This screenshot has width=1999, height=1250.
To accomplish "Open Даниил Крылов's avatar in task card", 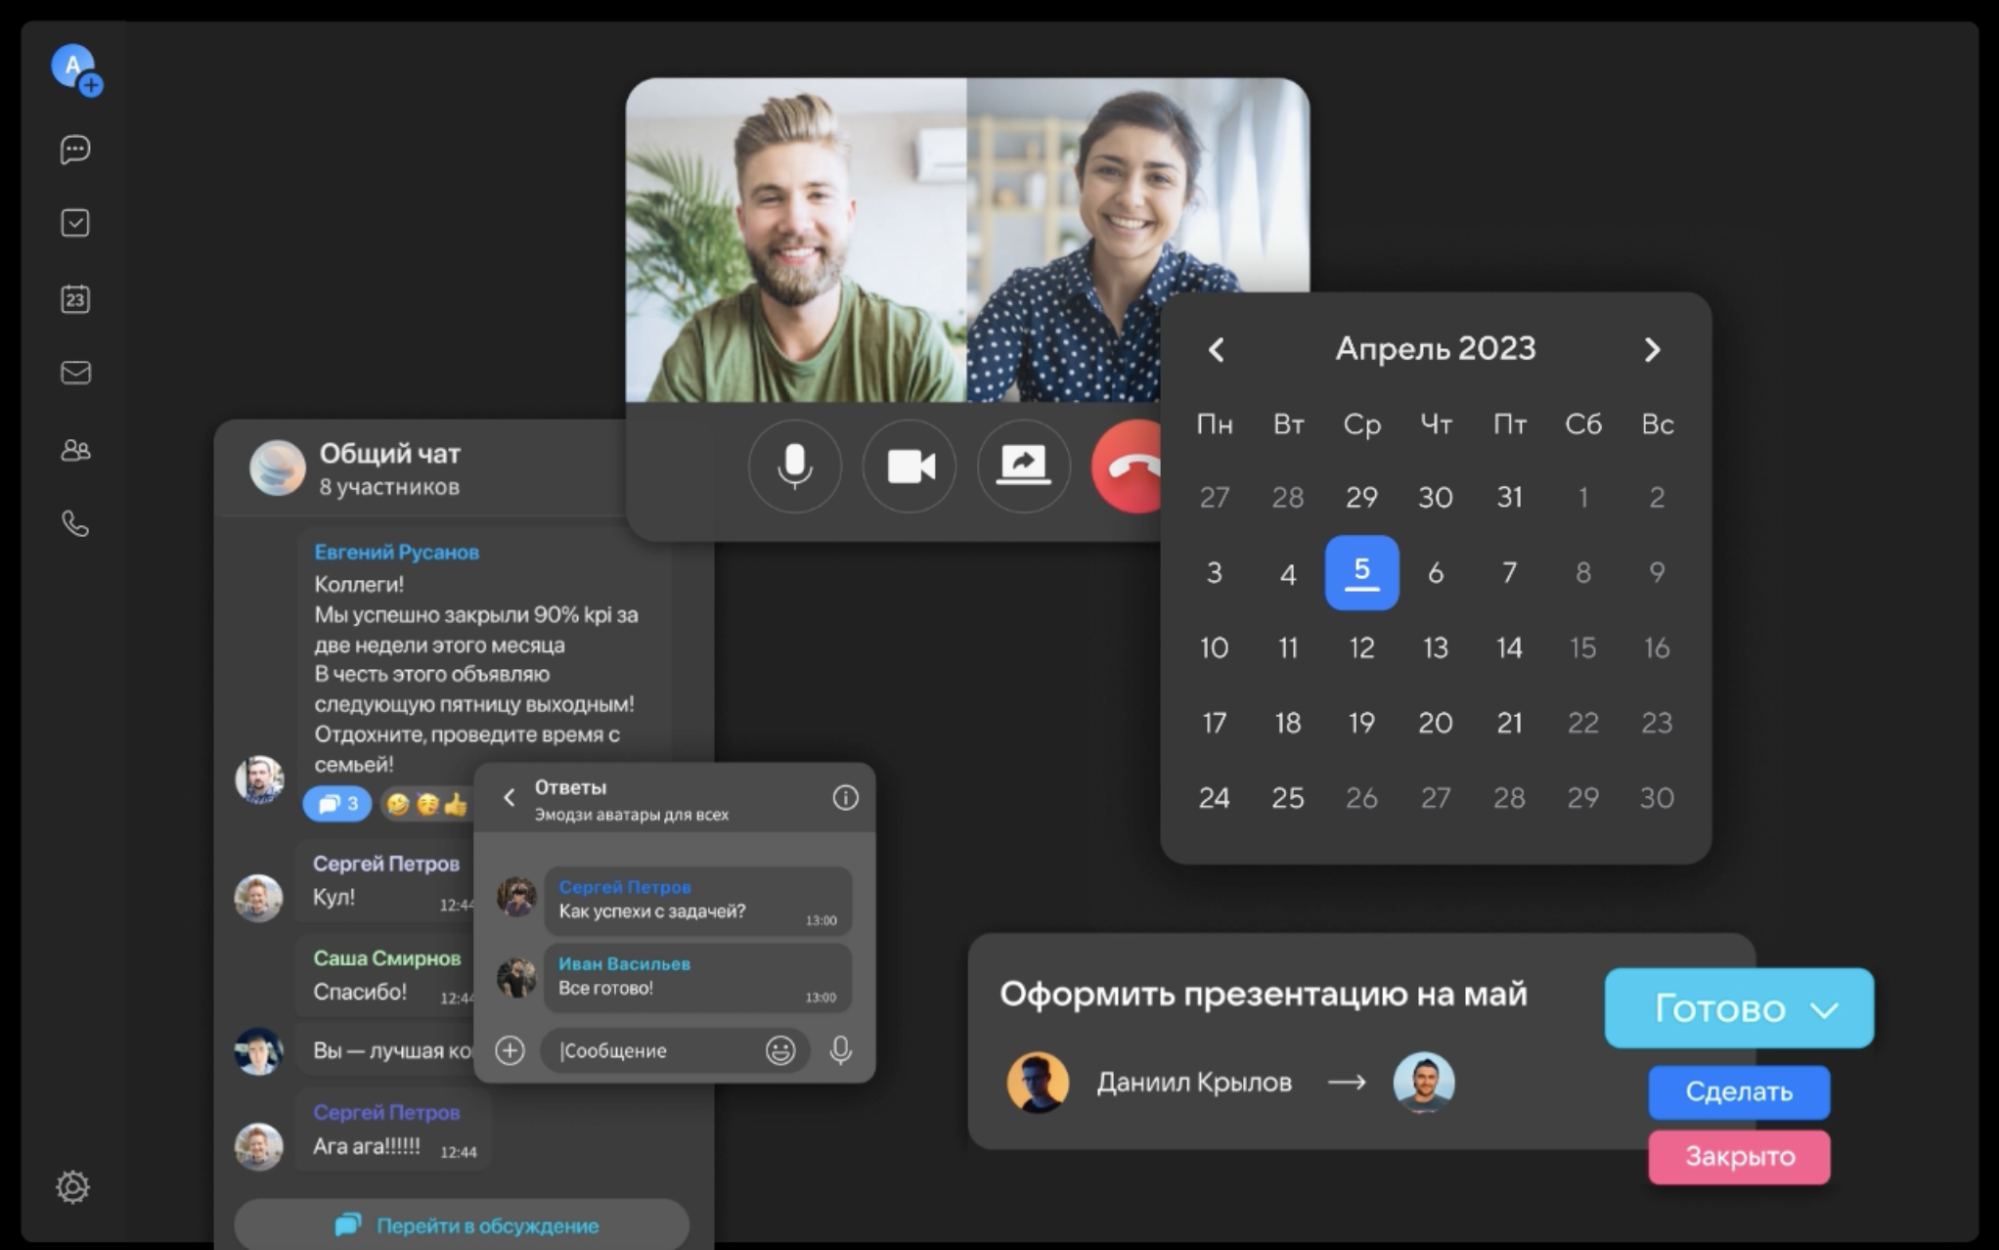I will coord(1037,1082).
